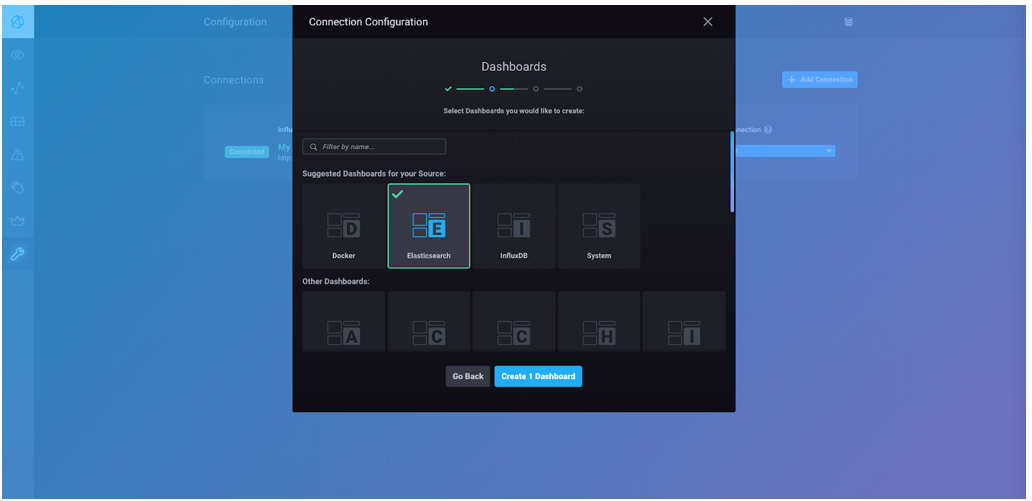Click the fourth step circle indicator

(x=579, y=89)
